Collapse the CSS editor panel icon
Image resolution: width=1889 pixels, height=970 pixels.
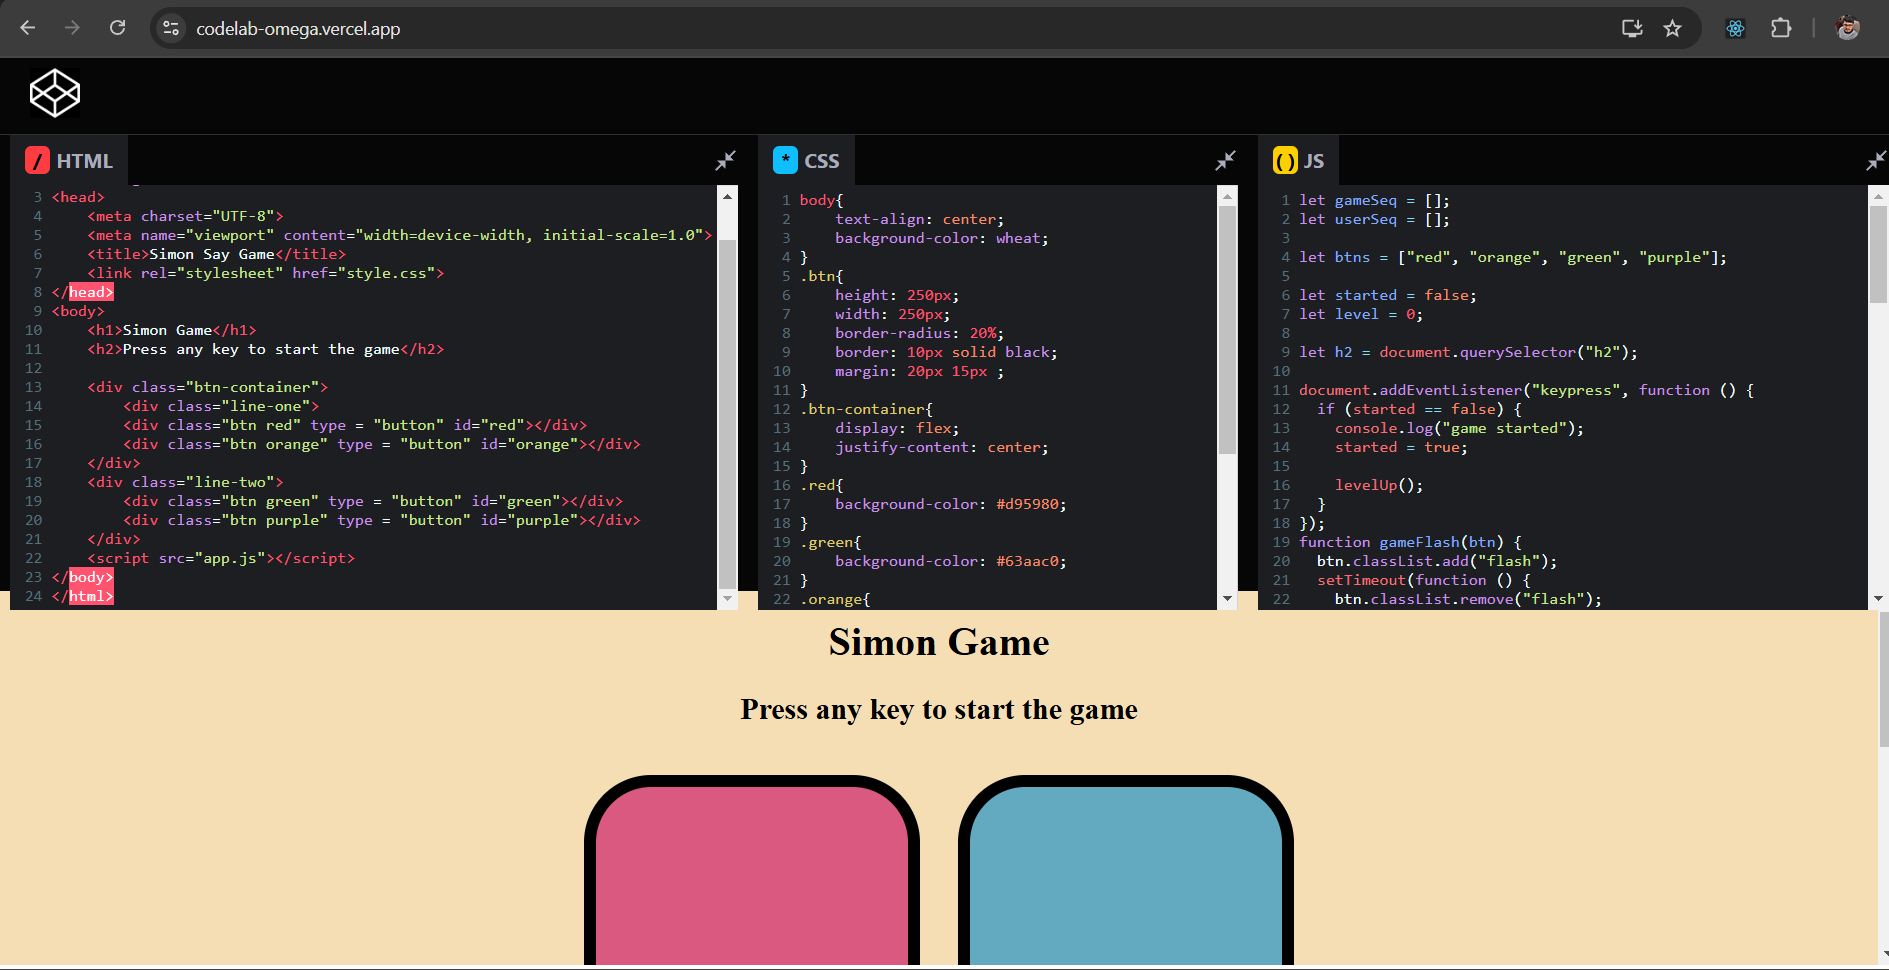coord(1226,160)
